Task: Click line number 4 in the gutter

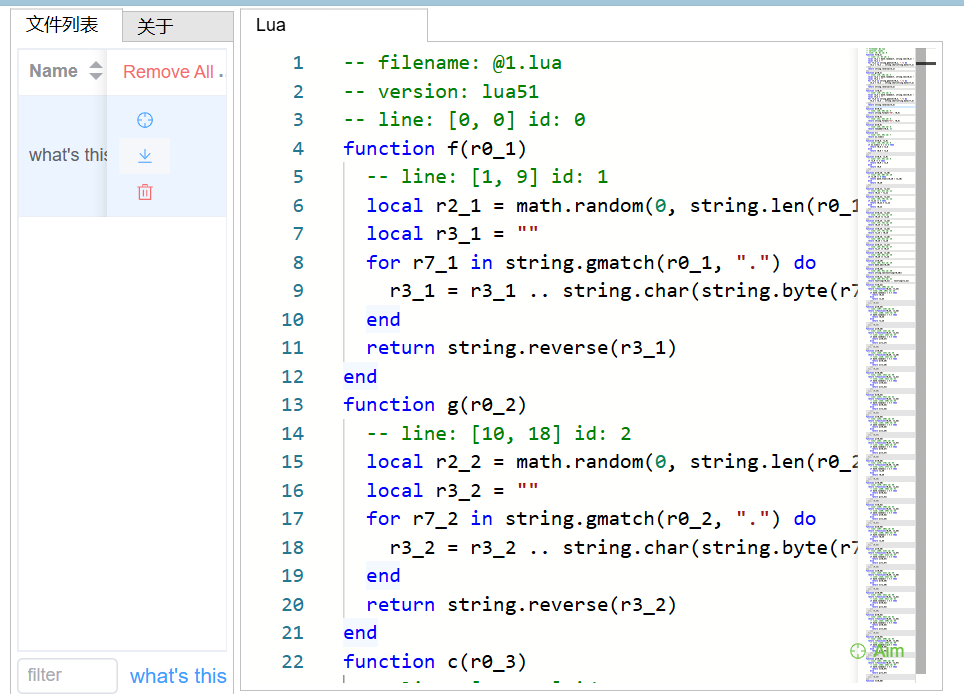Action: pyautogui.click(x=298, y=148)
